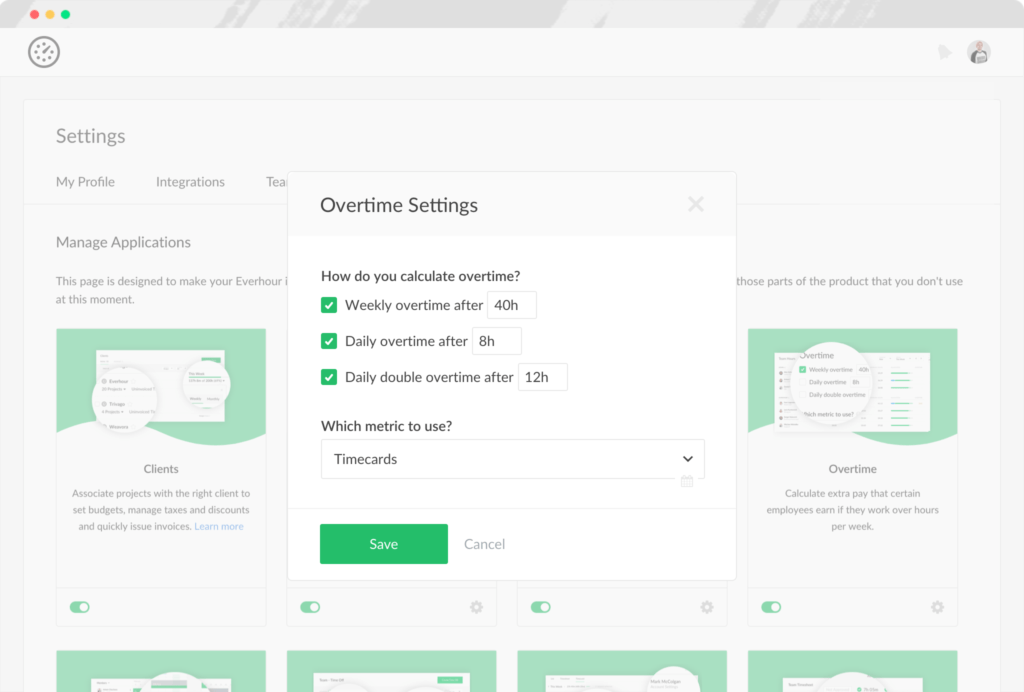Screen dimensions: 1024x692
Task: Click the Everhour clock logo icon
Action: coord(44,52)
